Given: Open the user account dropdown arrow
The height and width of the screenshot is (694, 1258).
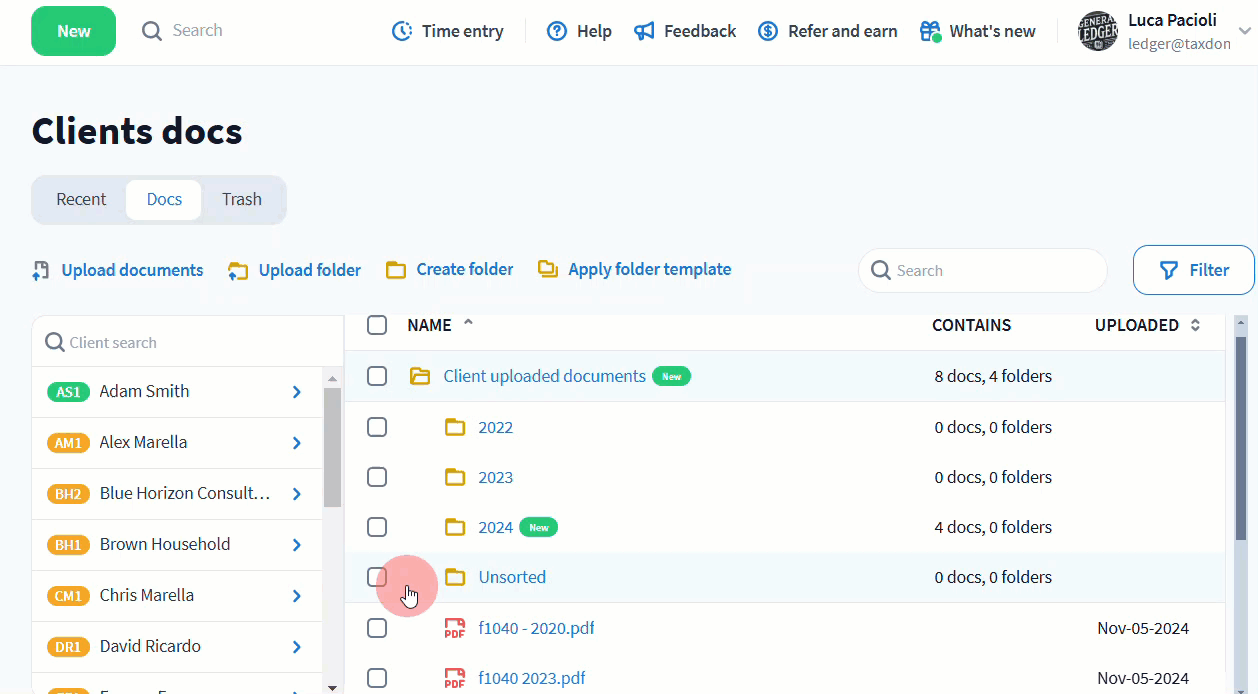Looking at the screenshot, I should (x=1245, y=31).
